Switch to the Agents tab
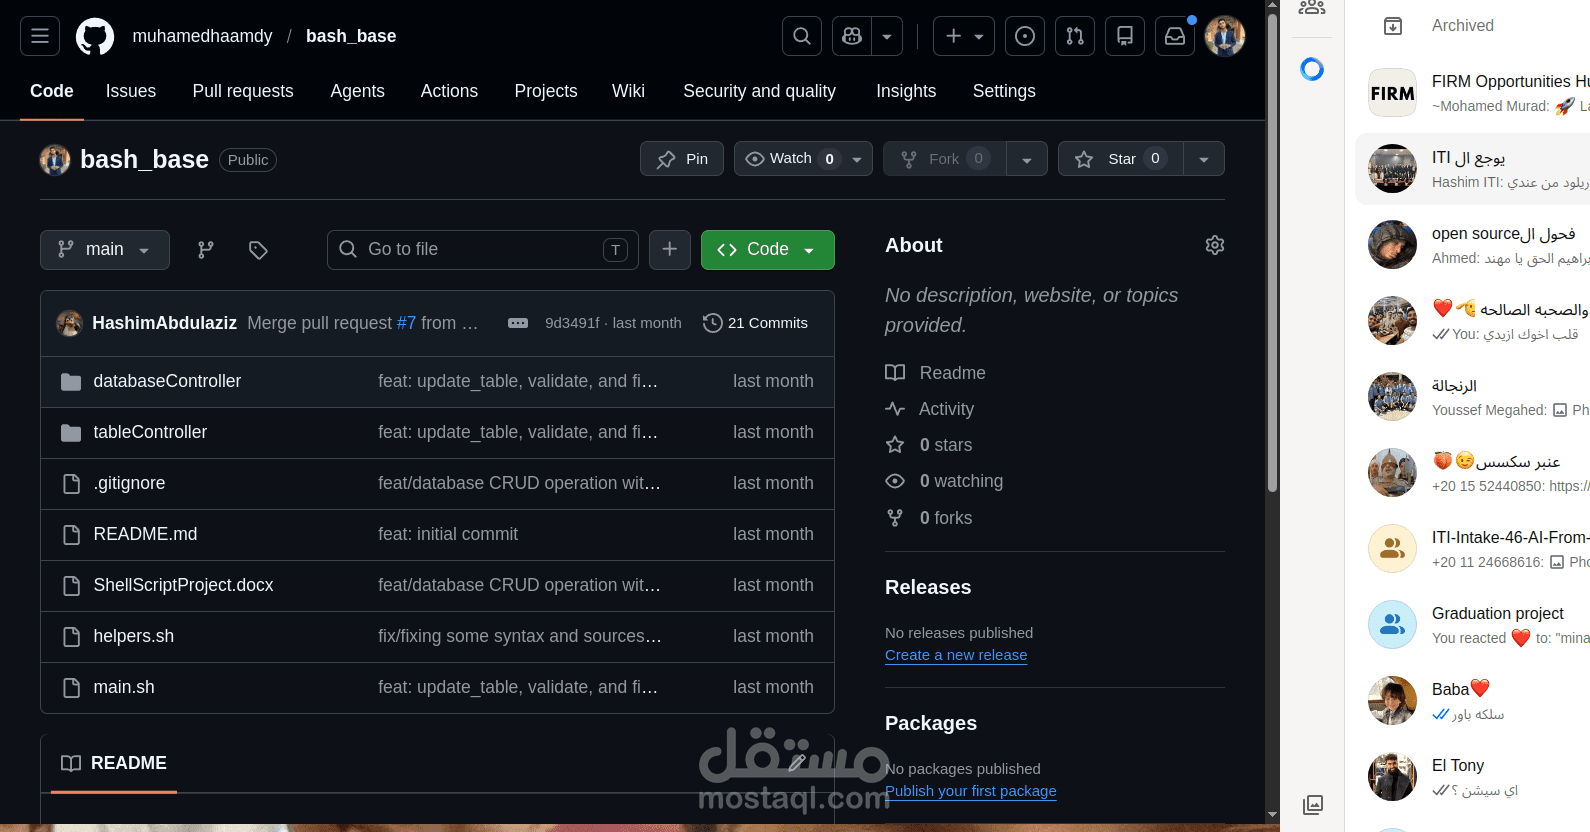Screen dimensions: 1590x832 tap(358, 91)
